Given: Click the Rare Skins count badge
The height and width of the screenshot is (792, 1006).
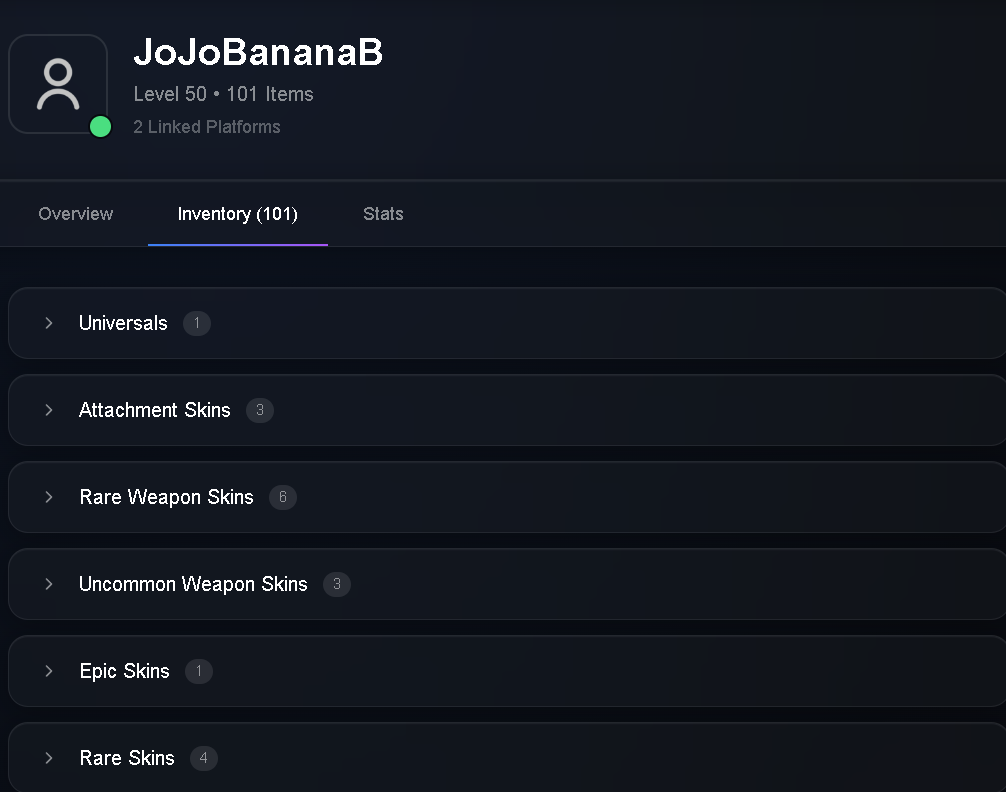Looking at the screenshot, I should [203, 758].
